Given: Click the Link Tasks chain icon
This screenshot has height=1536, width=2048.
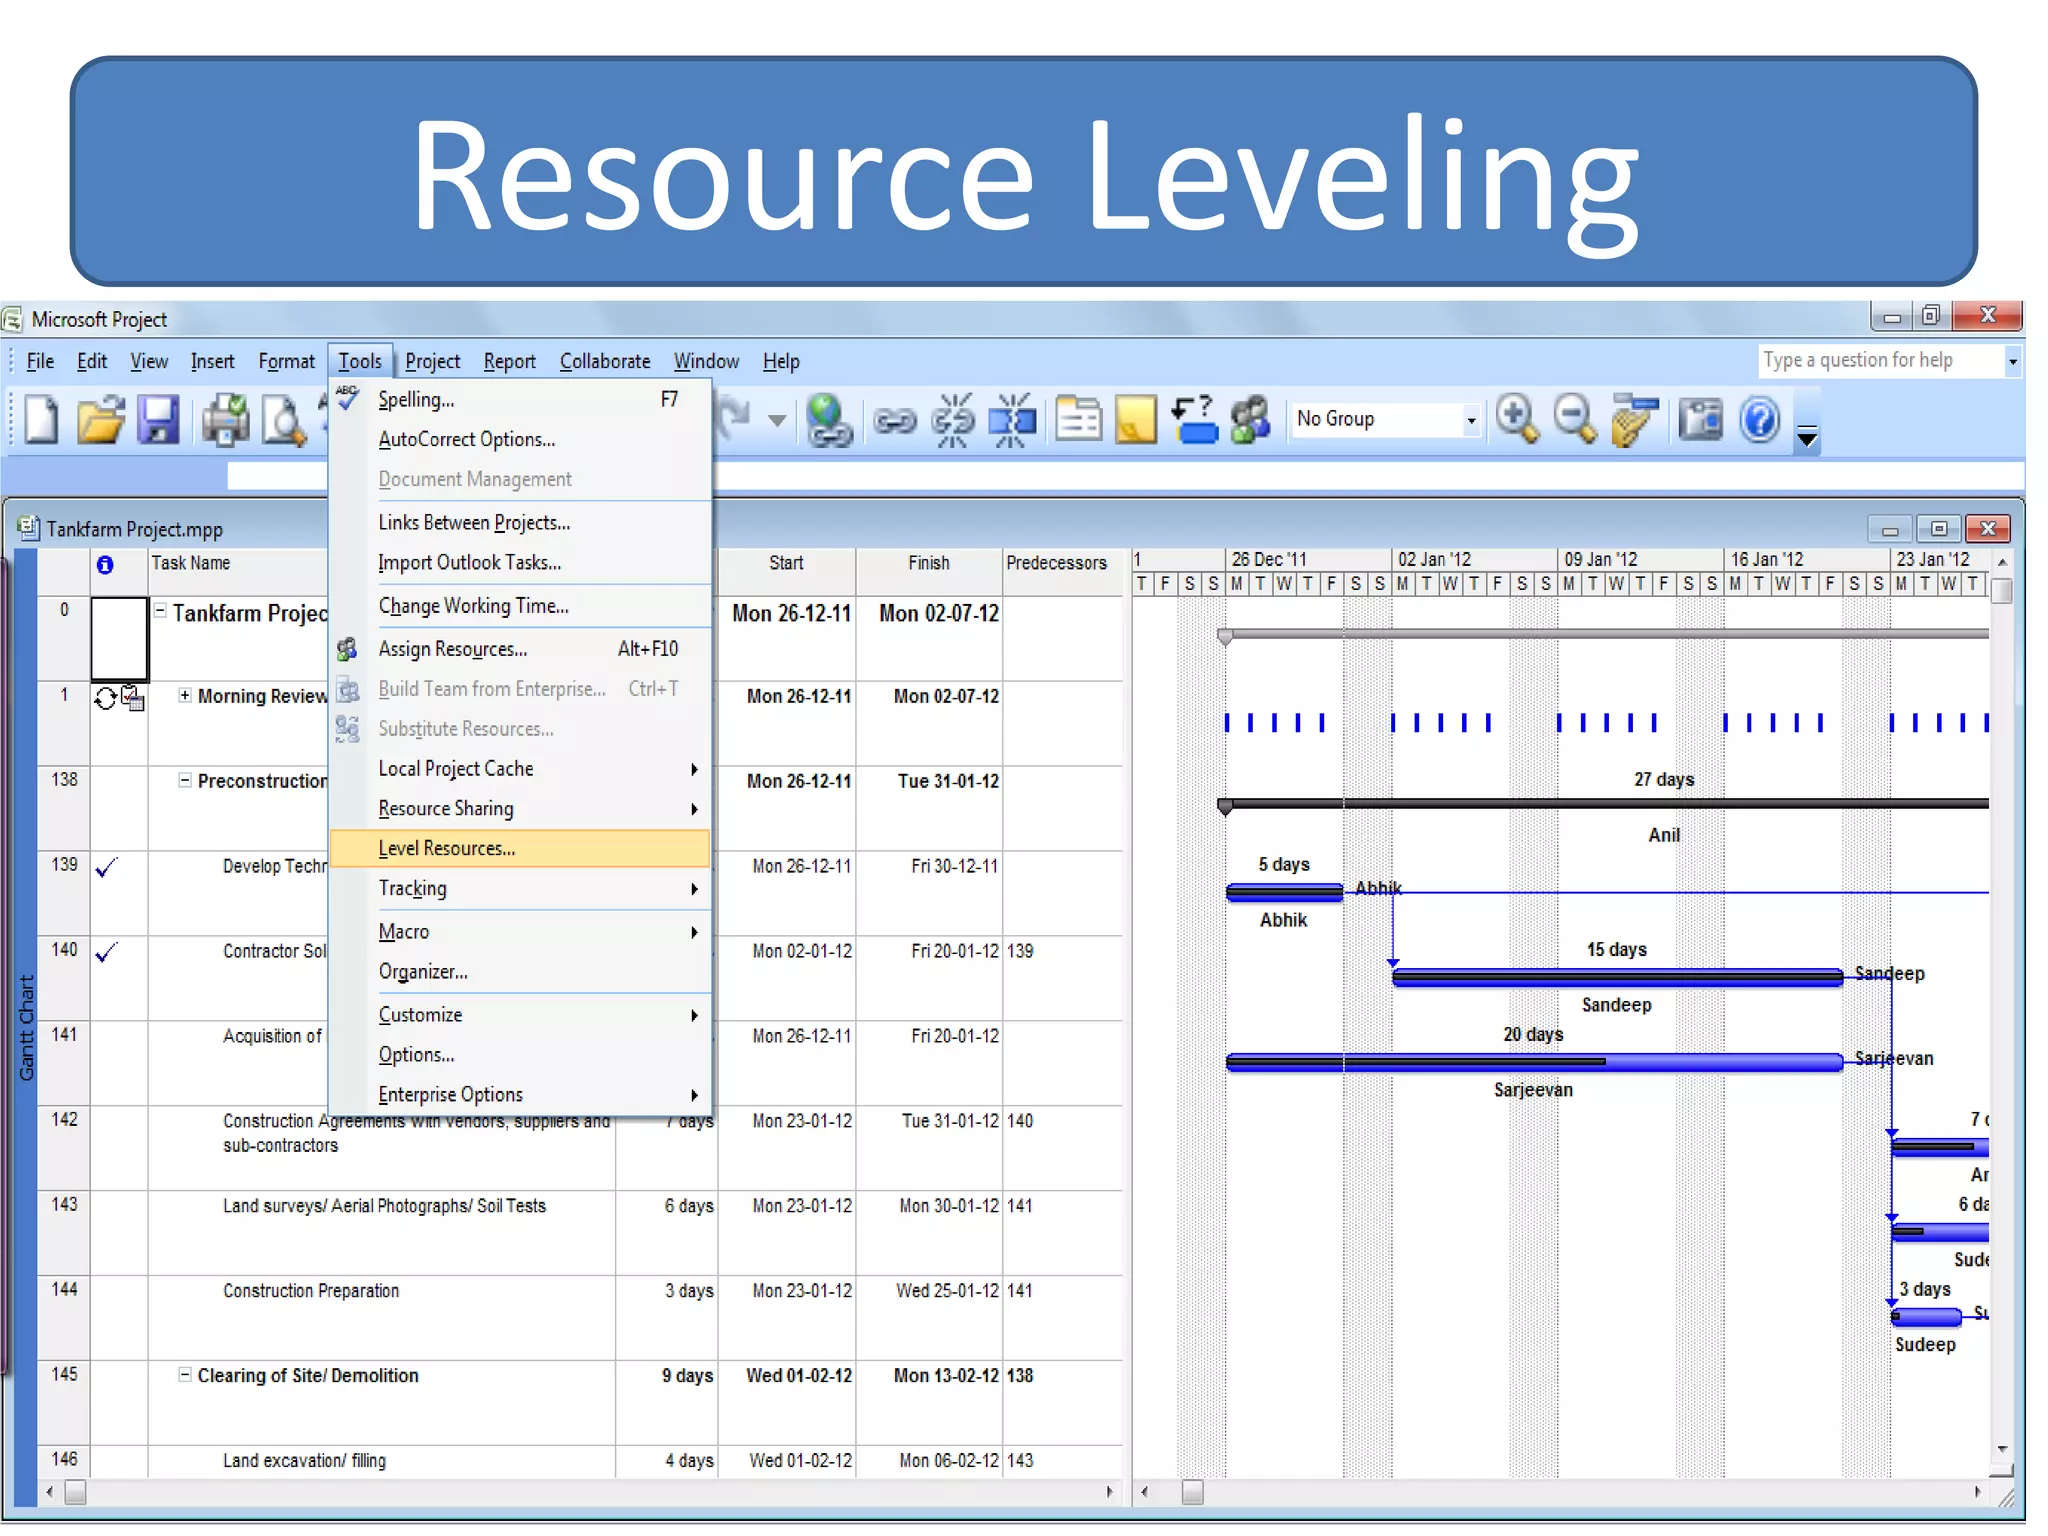Looking at the screenshot, I should (x=894, y=421).
